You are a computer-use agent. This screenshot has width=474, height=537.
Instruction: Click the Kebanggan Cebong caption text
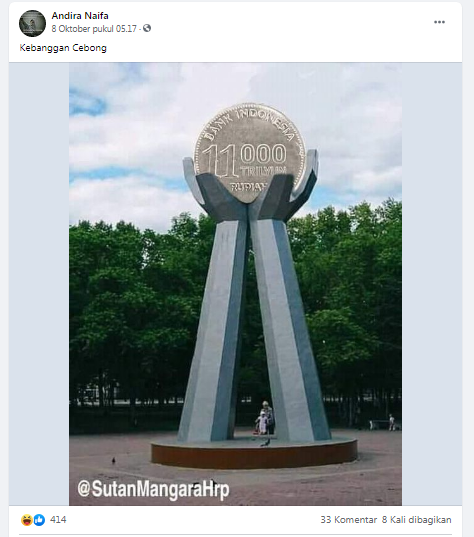coord(63,48)
